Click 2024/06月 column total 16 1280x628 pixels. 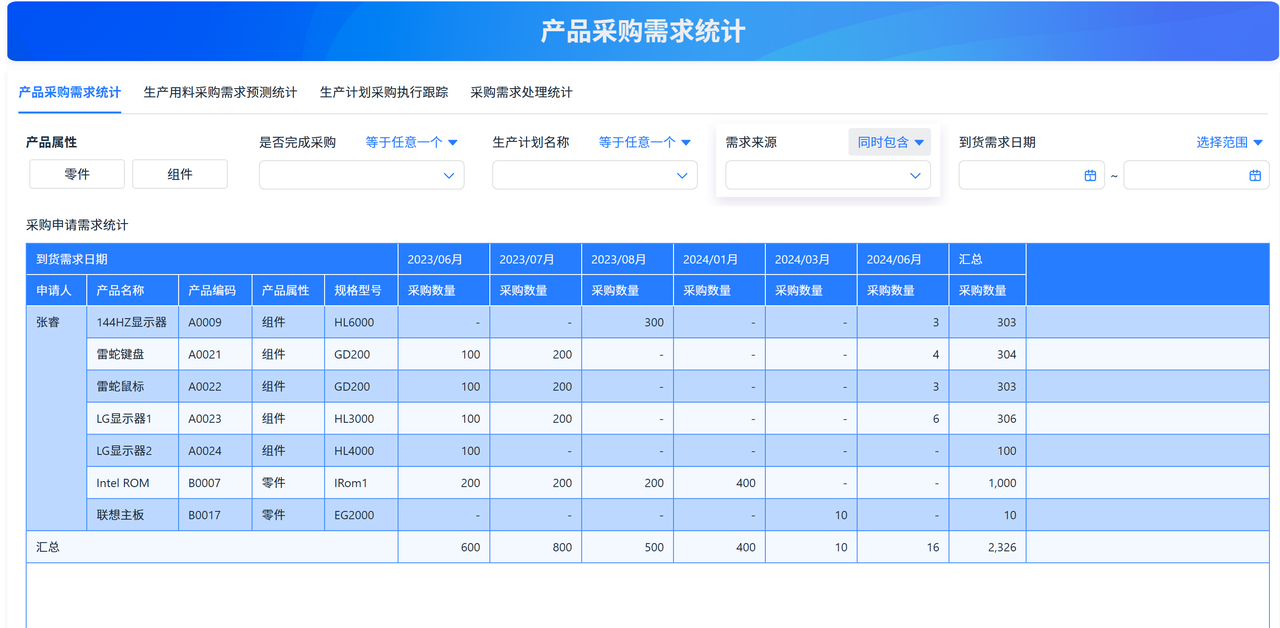904,547
